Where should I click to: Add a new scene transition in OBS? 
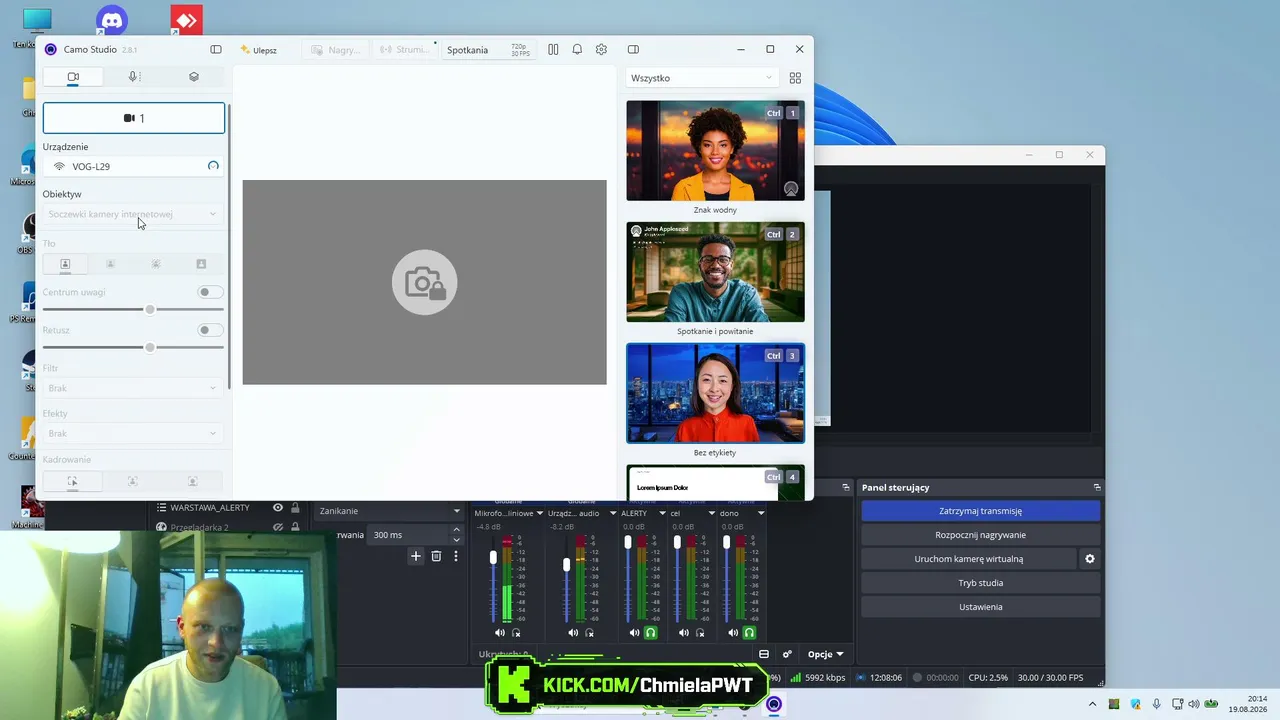coord(415,556)
